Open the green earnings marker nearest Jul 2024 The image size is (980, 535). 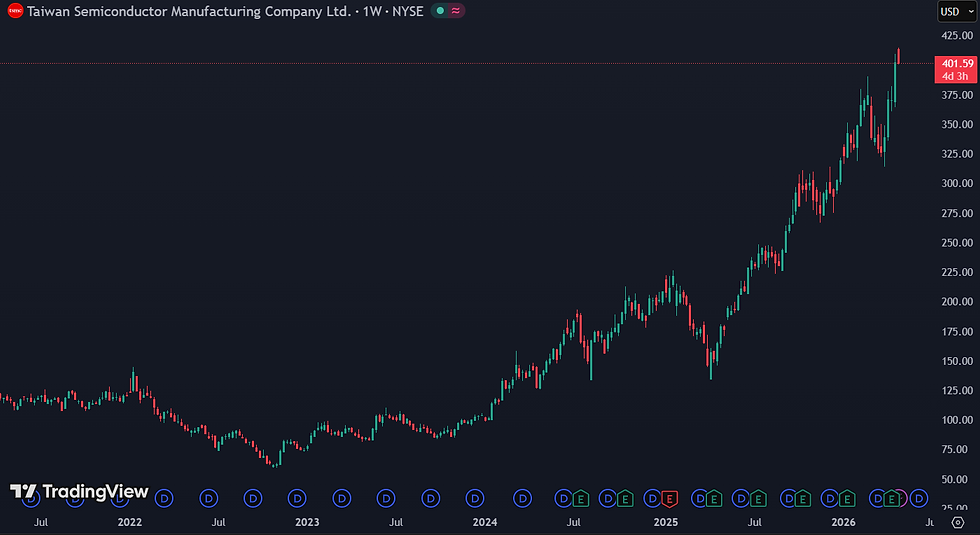click(x=581, y=499)
